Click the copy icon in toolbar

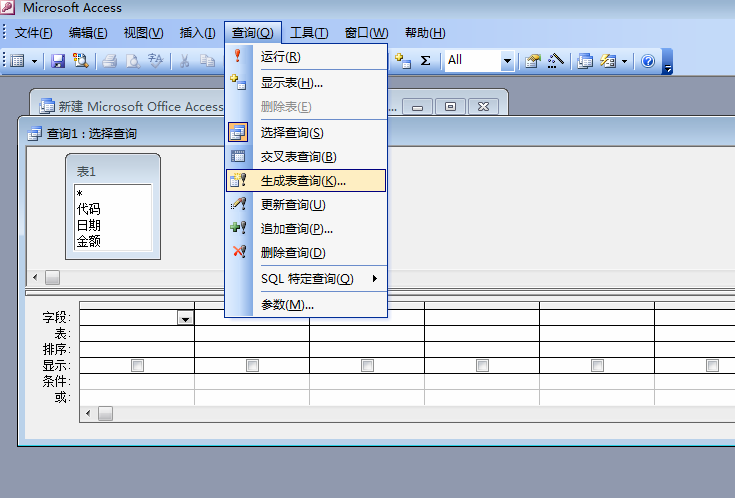[207, 61]
